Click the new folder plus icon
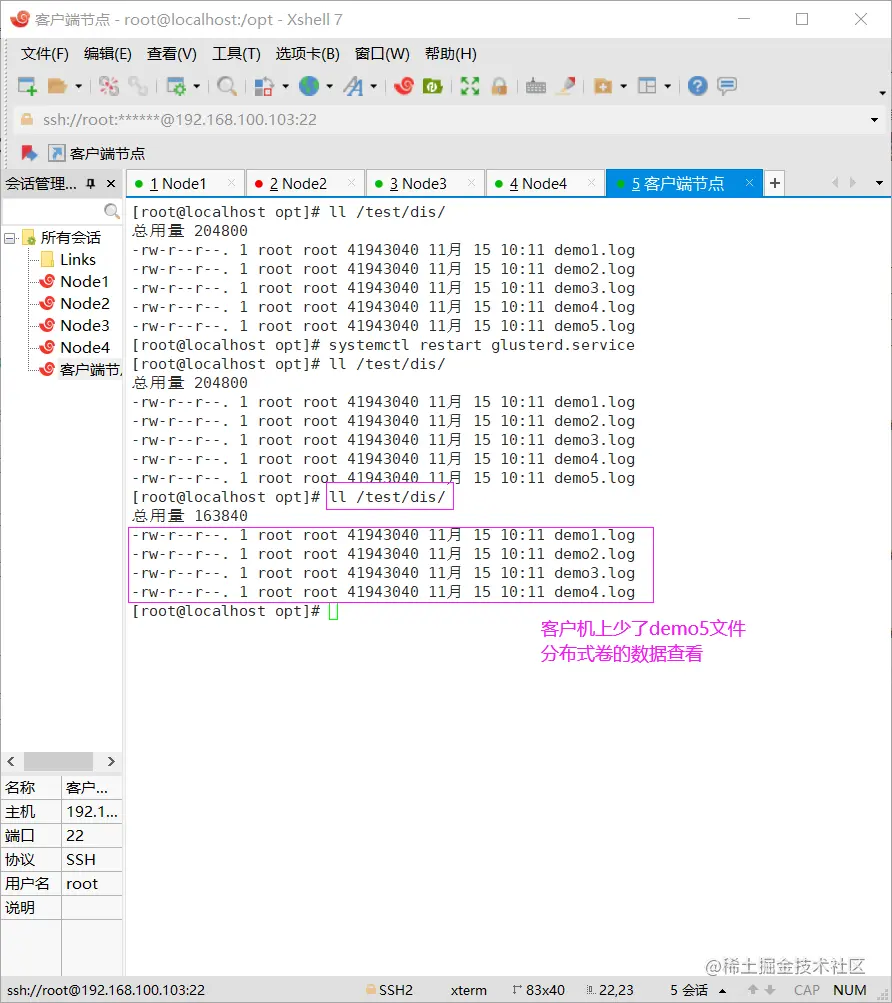Viewport: 892px width, 1003px height. click(603, 86)
